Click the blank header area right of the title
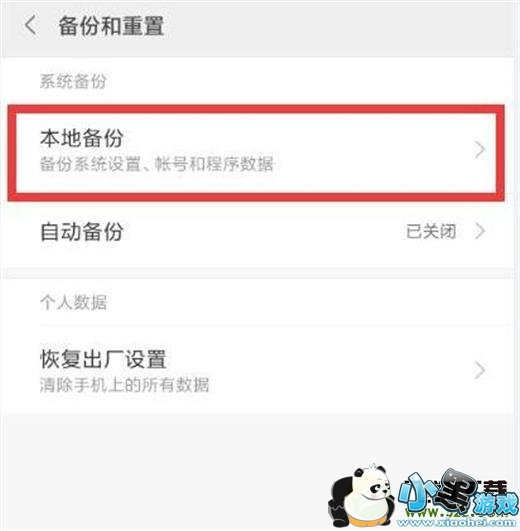Viewport: 520px width, 531px height. point(339,27)
